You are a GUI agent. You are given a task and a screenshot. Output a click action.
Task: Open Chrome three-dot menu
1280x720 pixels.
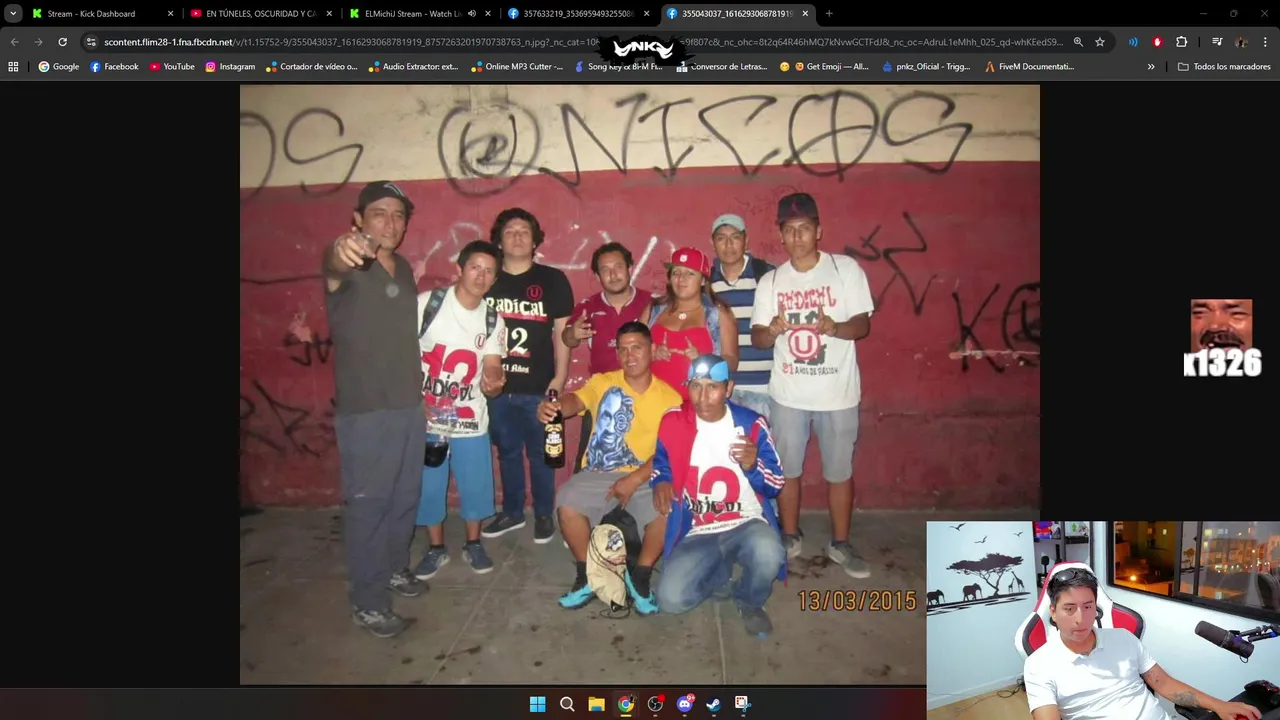pos(1266,42)
